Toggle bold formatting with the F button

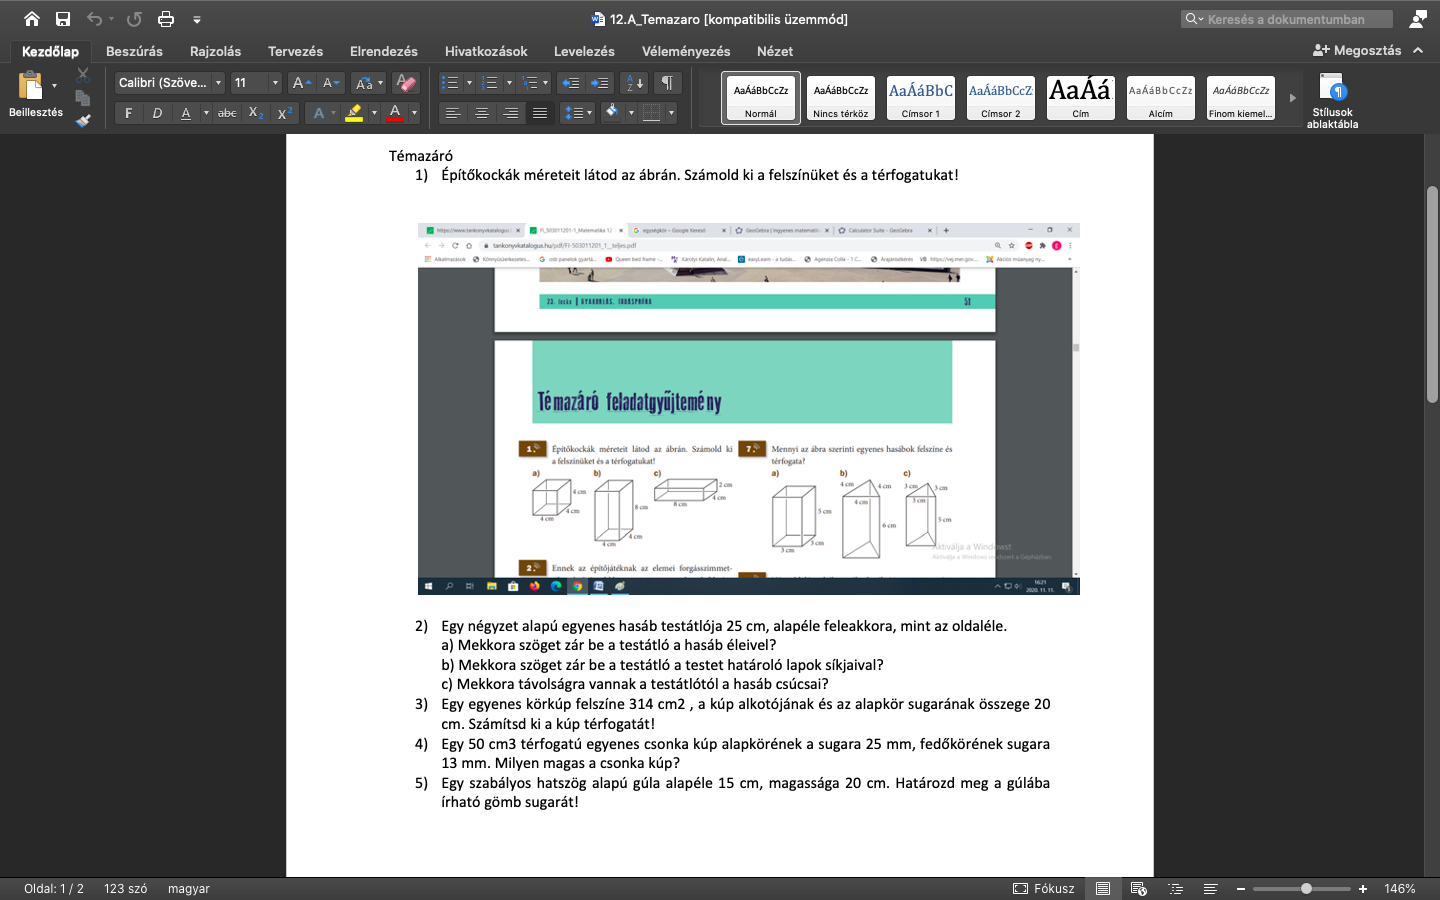pyautogui.click(x=128, y=113)
